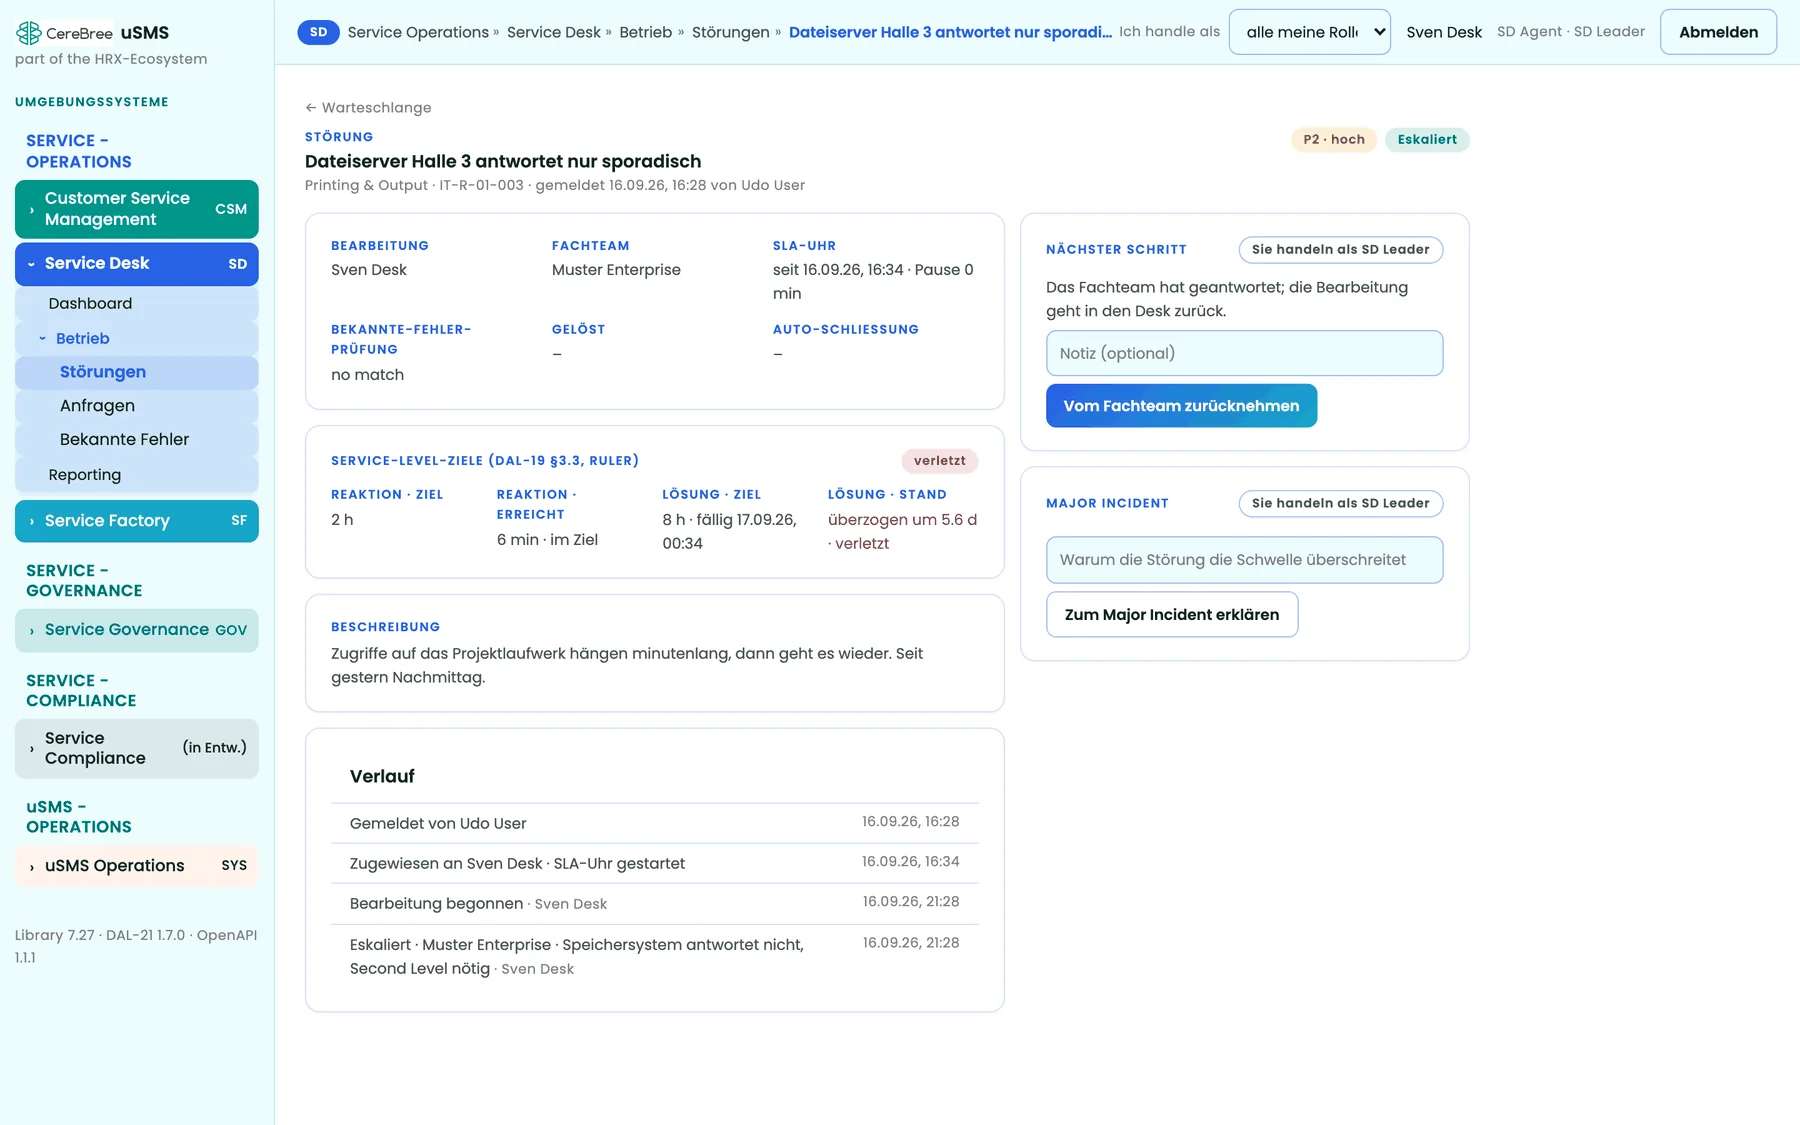Open the role selector dropdown
Viewport: 1800px width, 1125px height.
(x=1309, y=32)
